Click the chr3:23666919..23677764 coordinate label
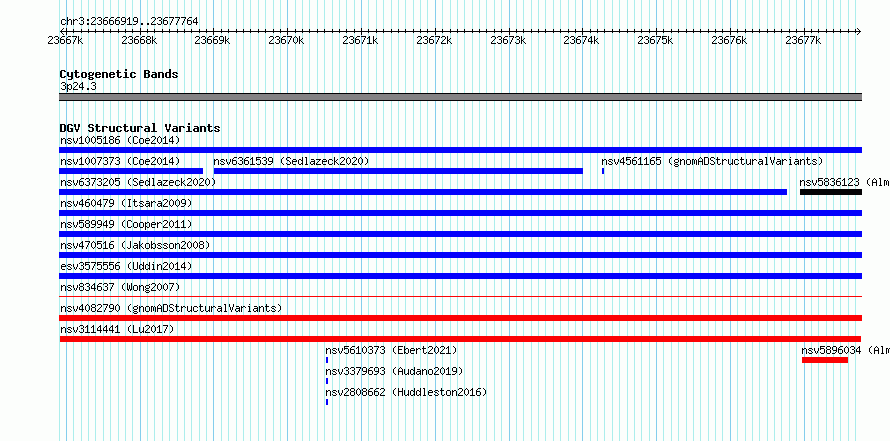Screen dimensions: 890x441 (x=129, y=22)
